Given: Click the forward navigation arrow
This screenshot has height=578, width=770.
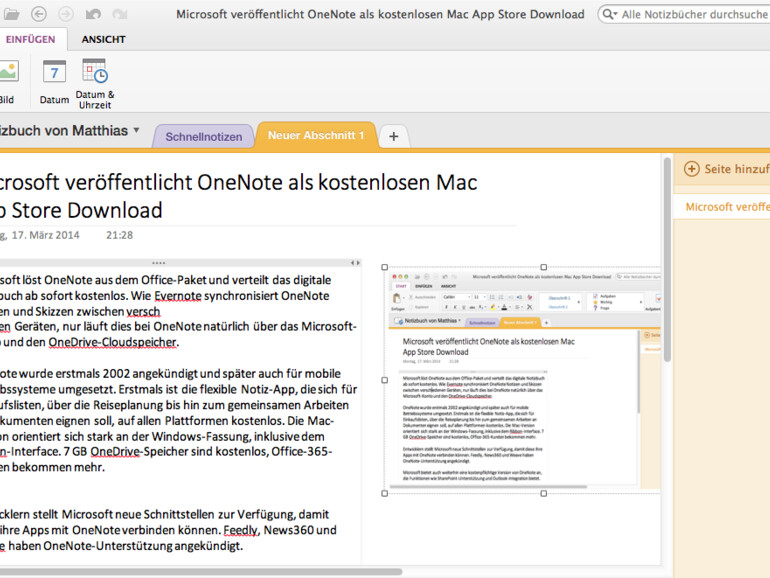Looking at the screenshot, I should [x=66, y=14].
